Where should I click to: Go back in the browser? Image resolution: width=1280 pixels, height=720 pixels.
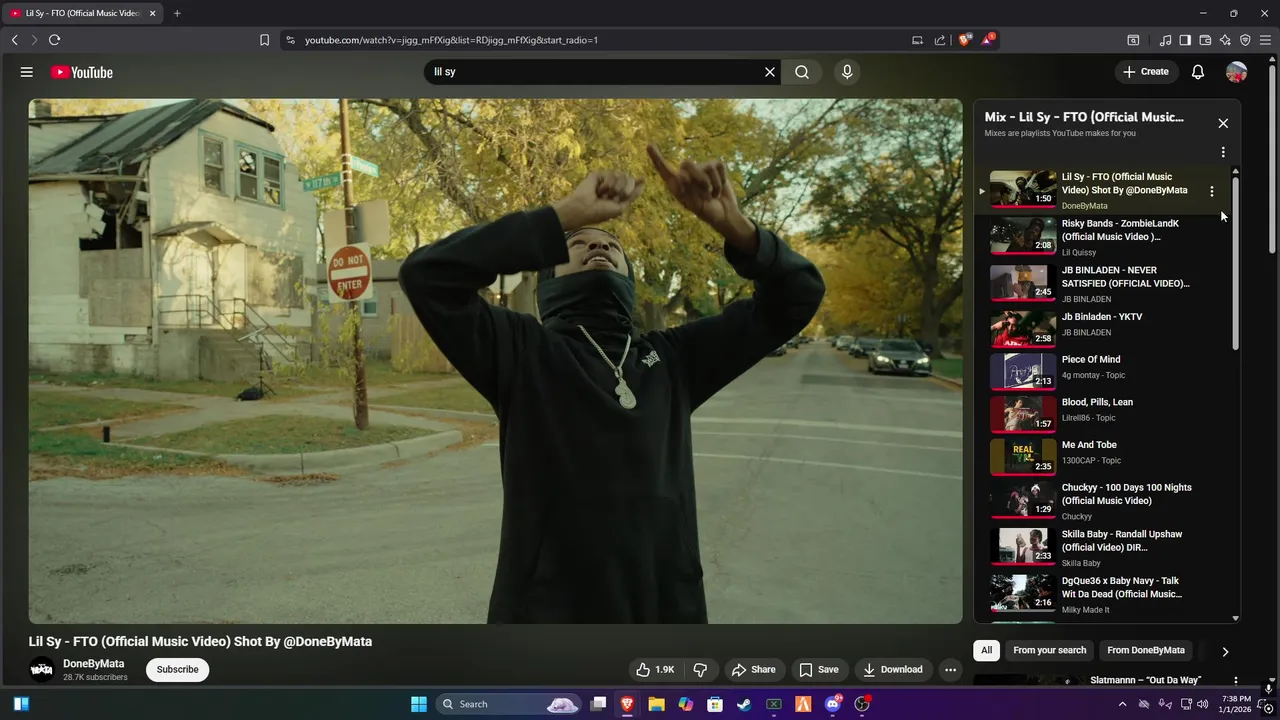tap(15, 40)
